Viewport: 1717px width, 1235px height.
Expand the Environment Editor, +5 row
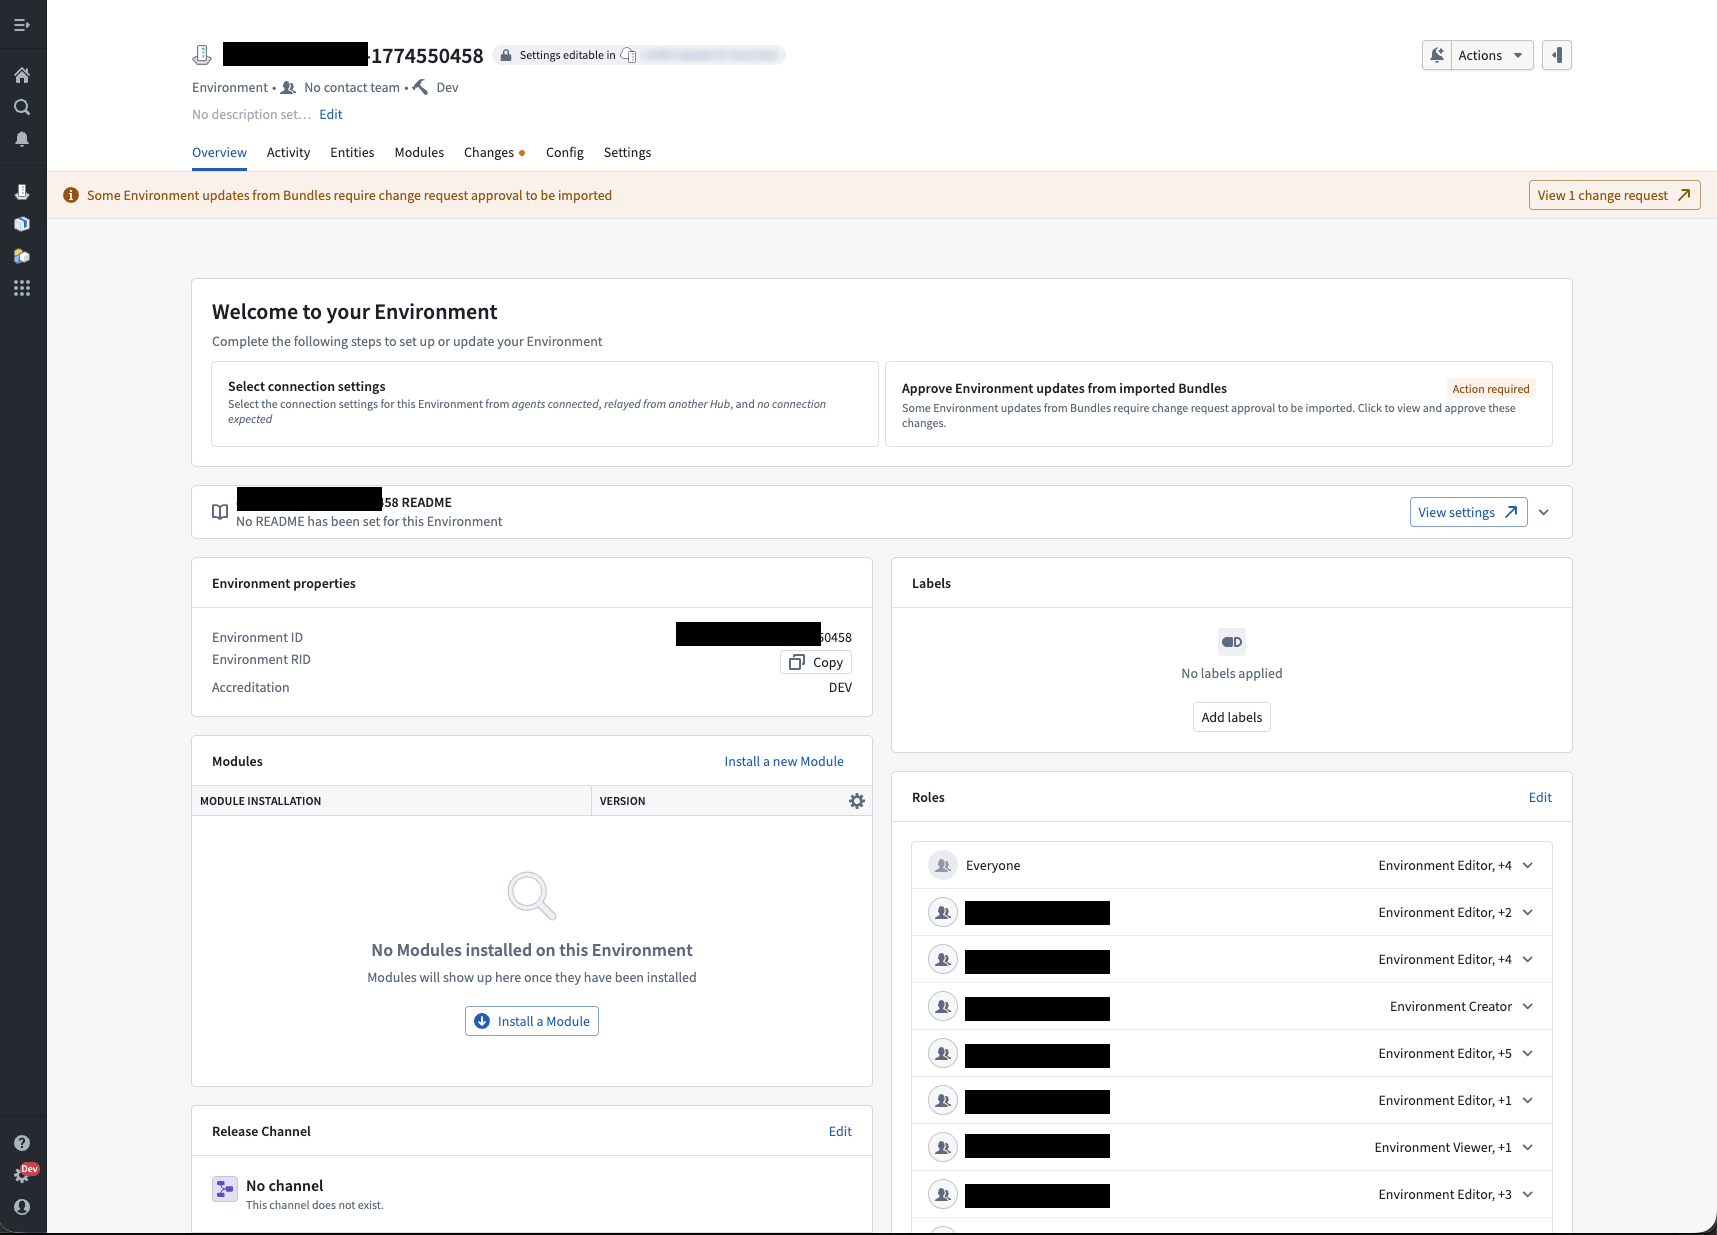pos(1528,1053)
